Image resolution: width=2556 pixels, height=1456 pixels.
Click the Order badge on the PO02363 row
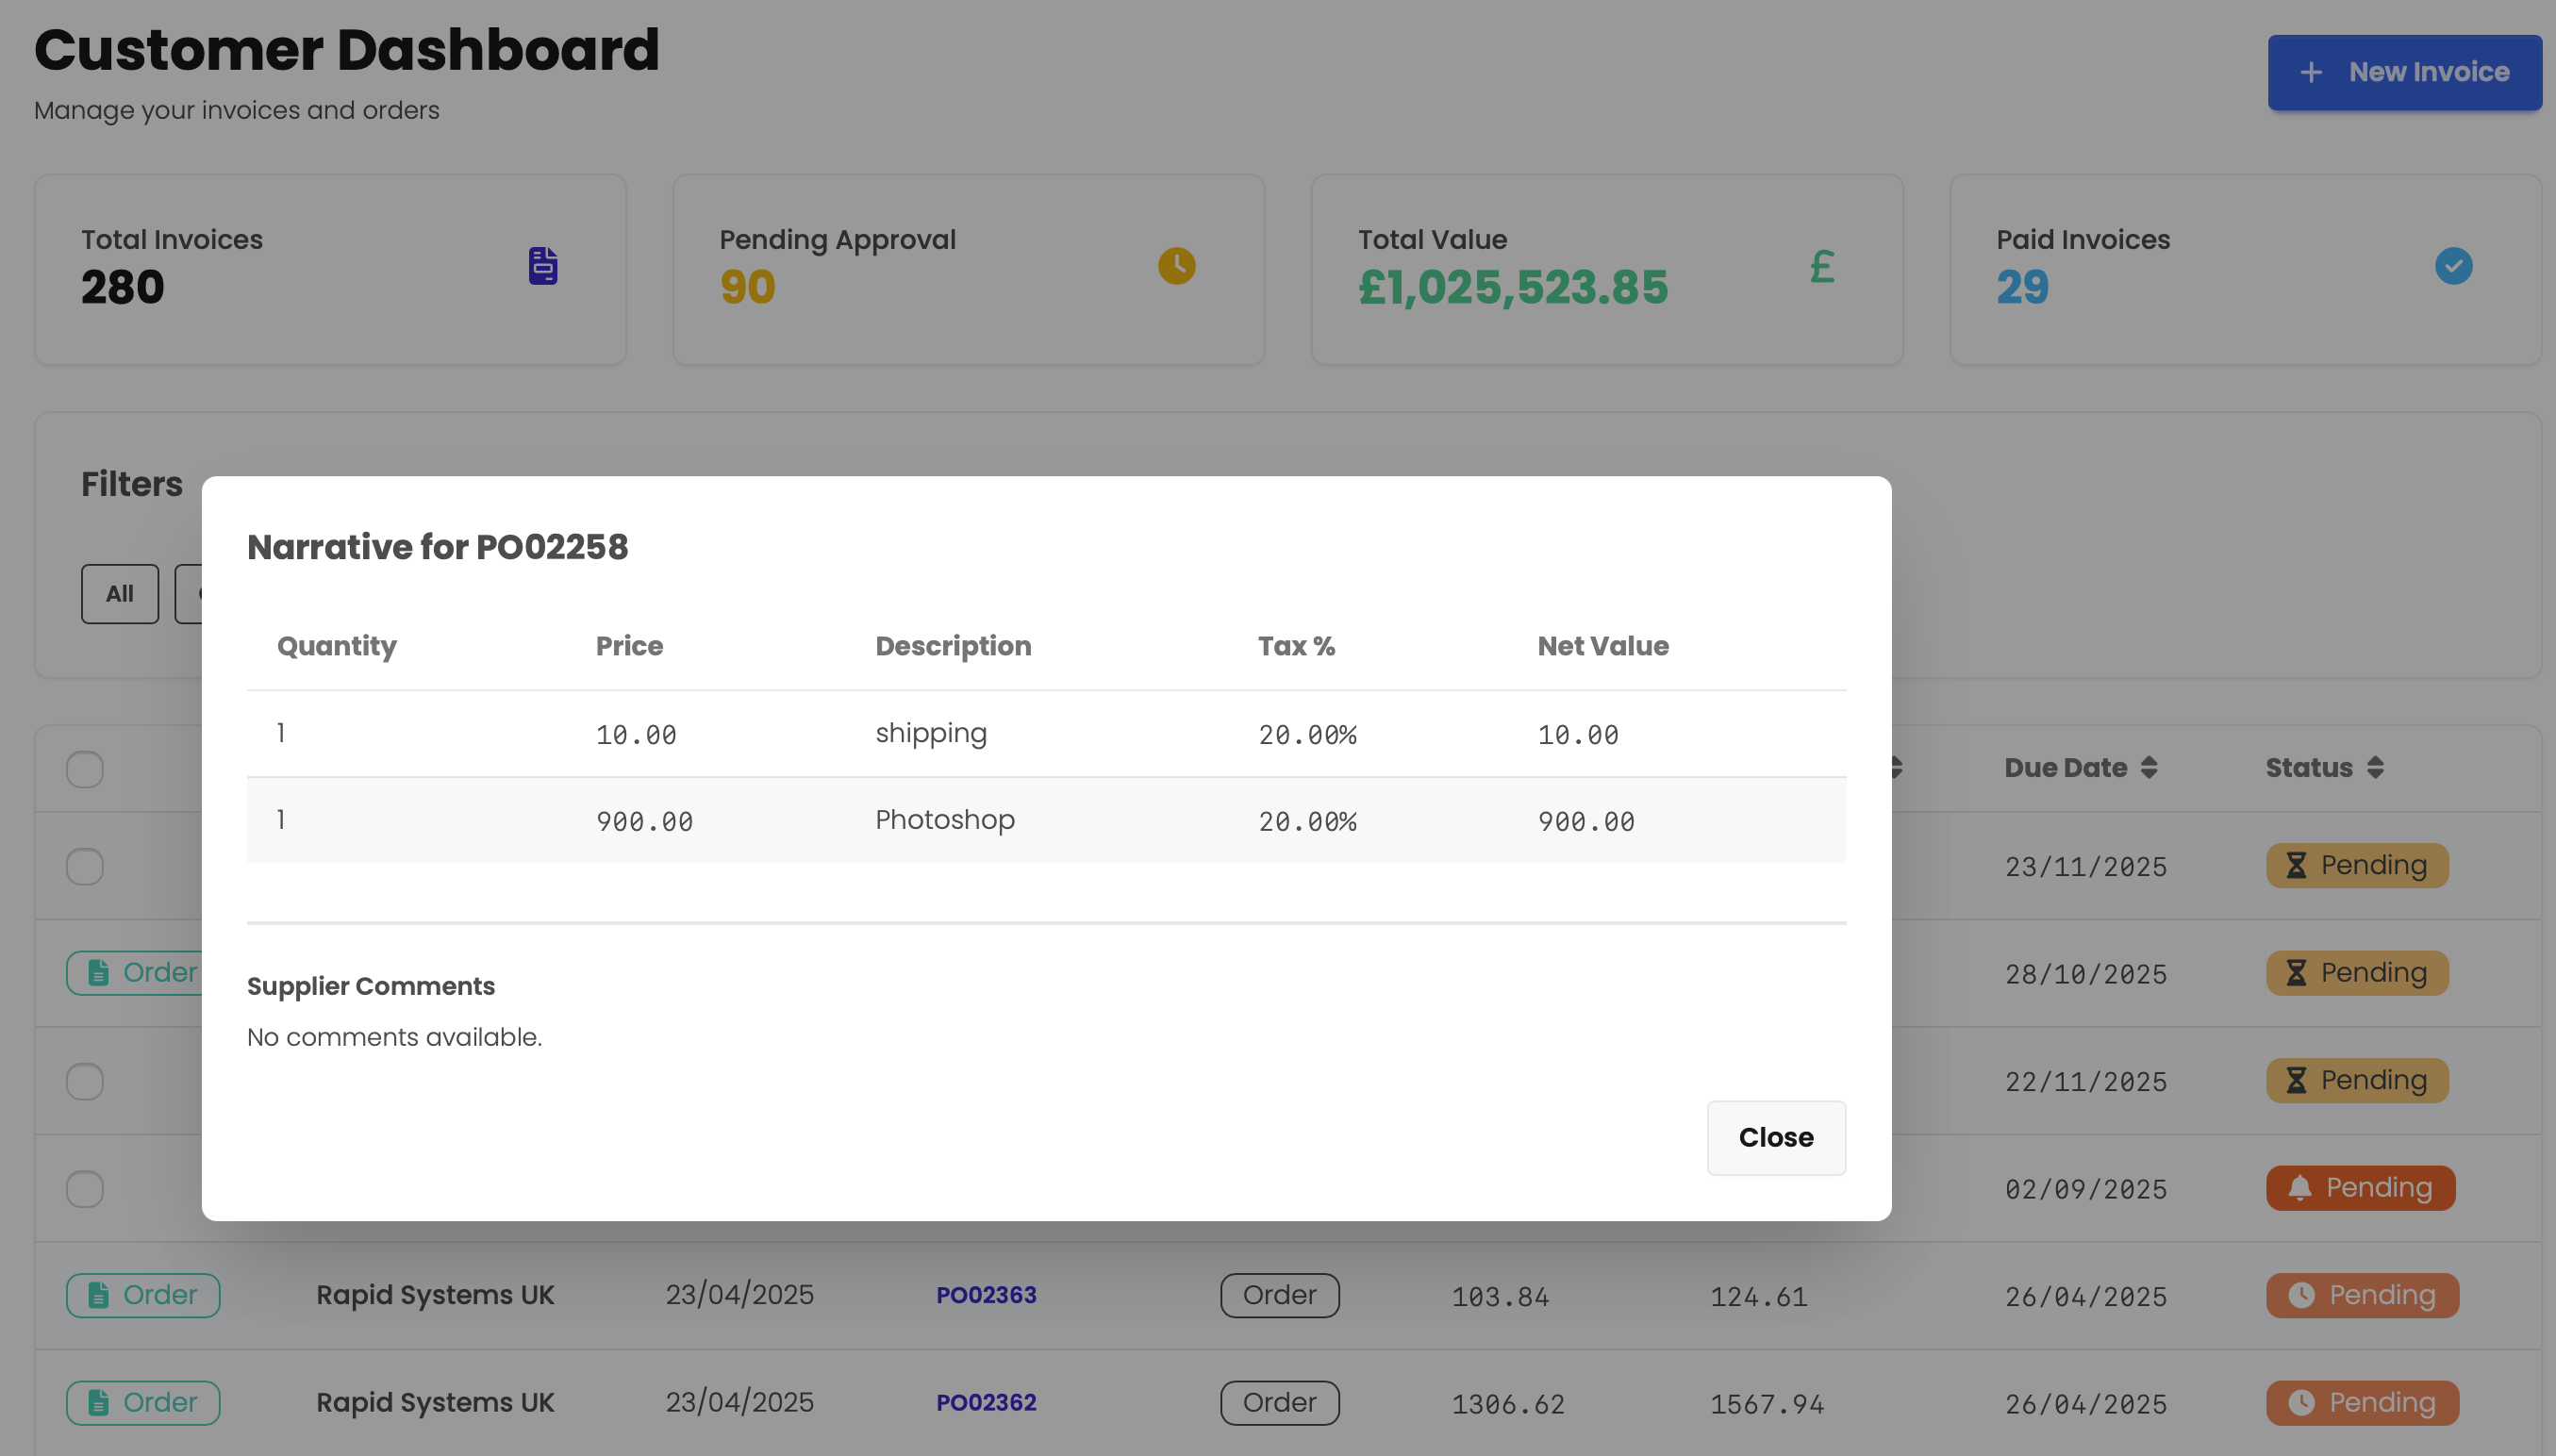coord(1280,1295)
